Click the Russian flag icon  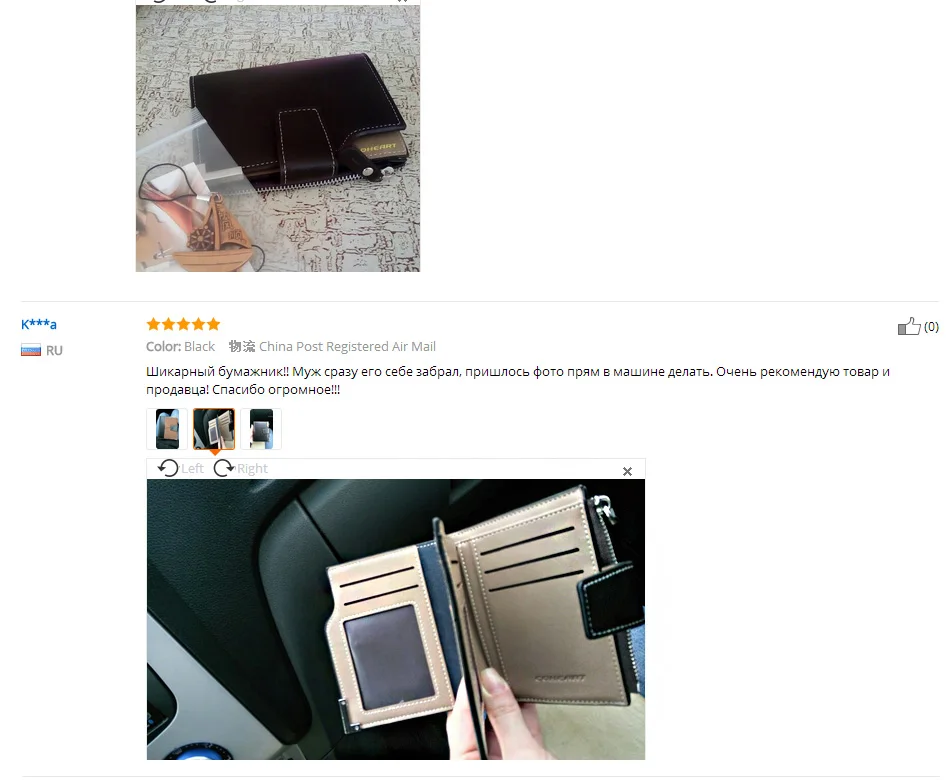(31, 350)
